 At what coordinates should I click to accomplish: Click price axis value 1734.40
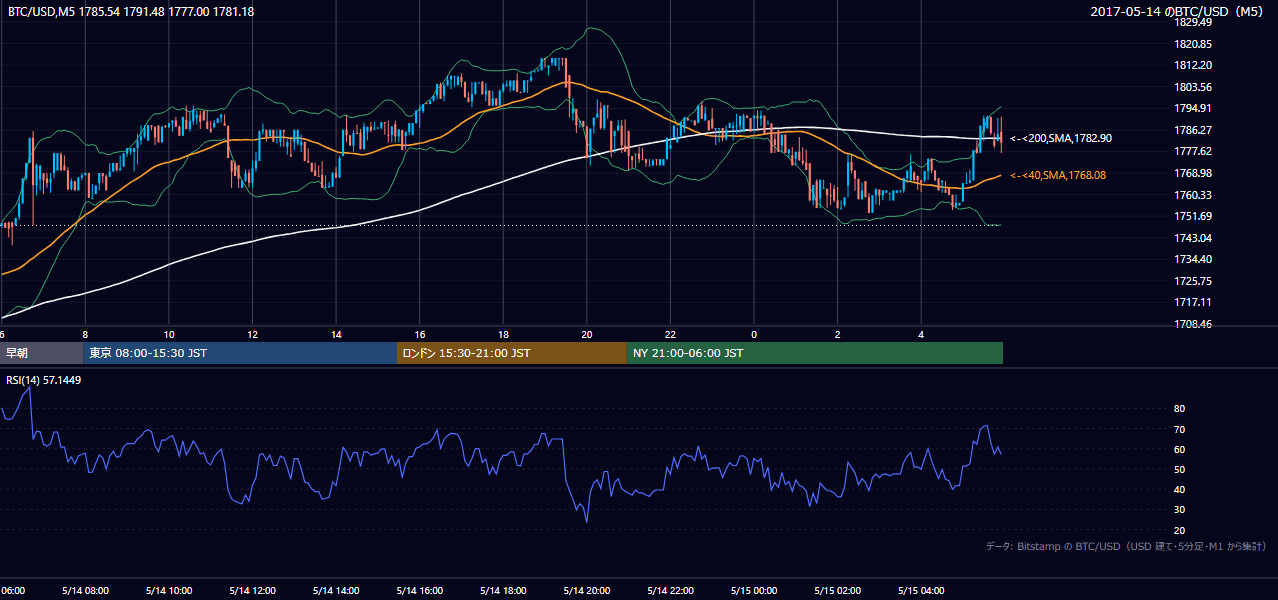pos(1193,259)
